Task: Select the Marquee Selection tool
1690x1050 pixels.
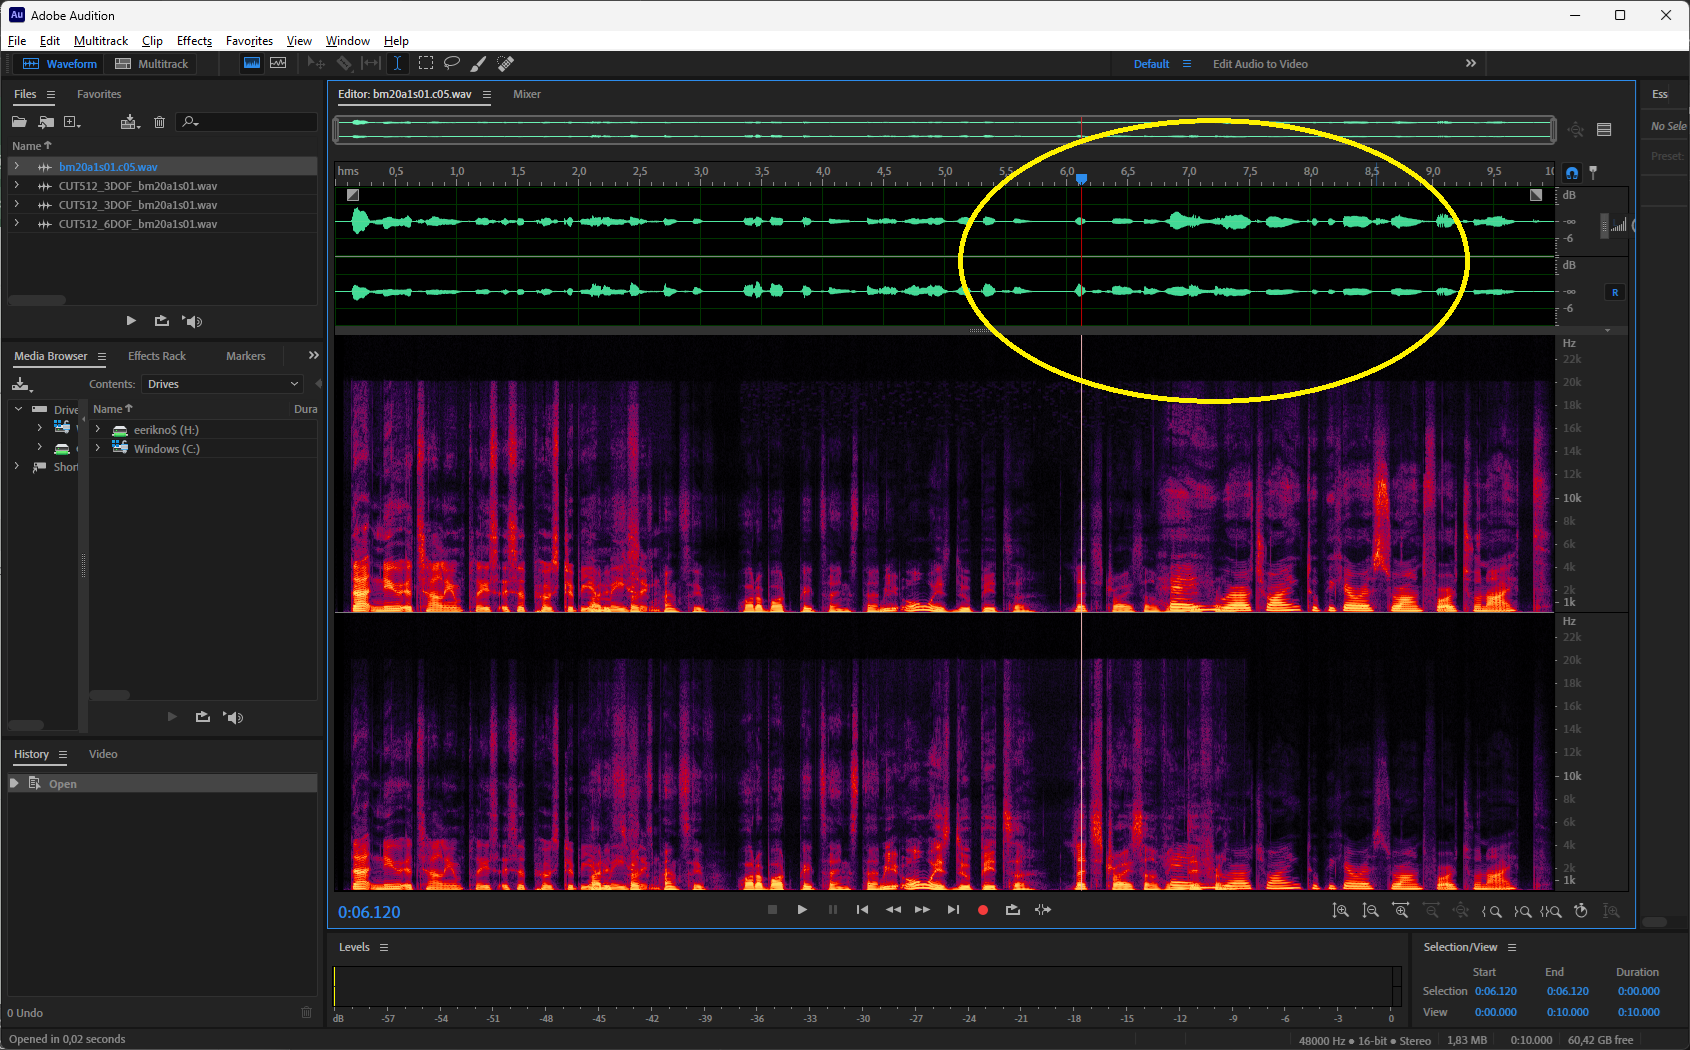Action: (426, 63)
